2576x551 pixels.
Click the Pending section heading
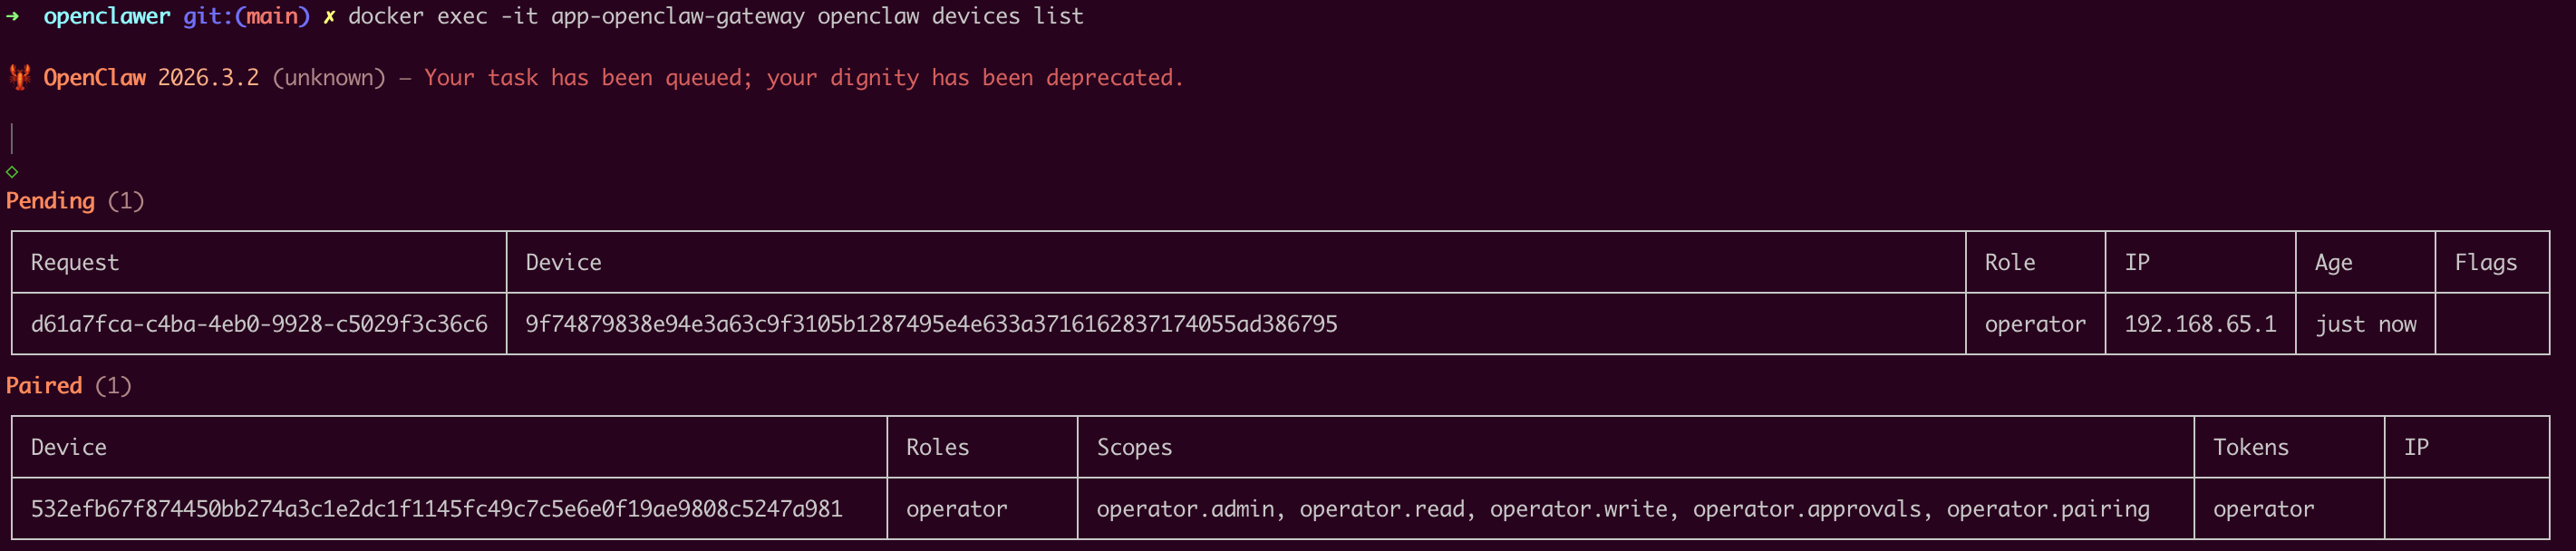(x=50, y=201)
